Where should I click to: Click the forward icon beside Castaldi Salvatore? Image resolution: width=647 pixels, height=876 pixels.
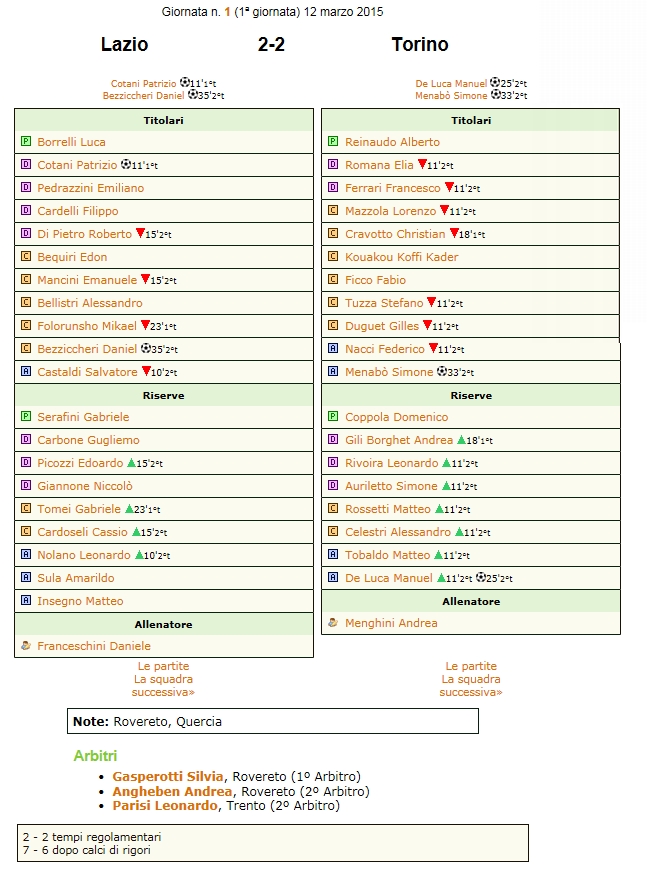click(26, 372)
